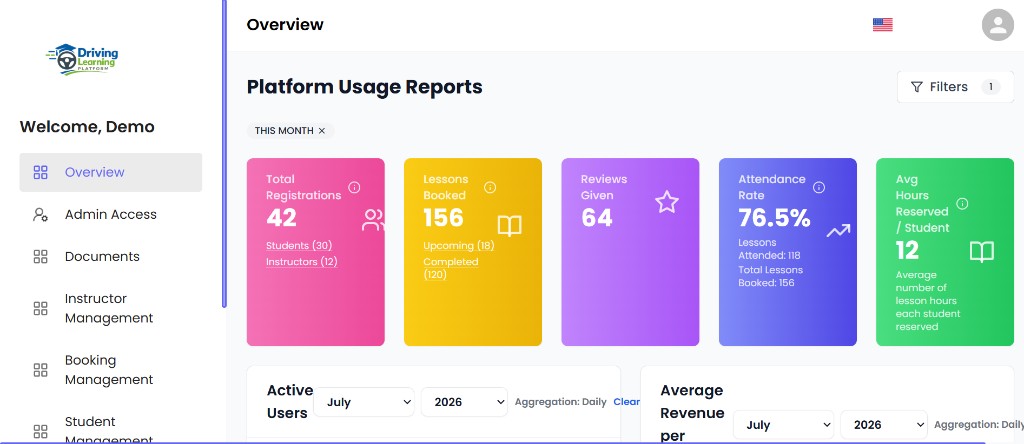Click the Platform Usage Reports heading
This screenshot has width=1024, height=444.
tap(364, 87)
